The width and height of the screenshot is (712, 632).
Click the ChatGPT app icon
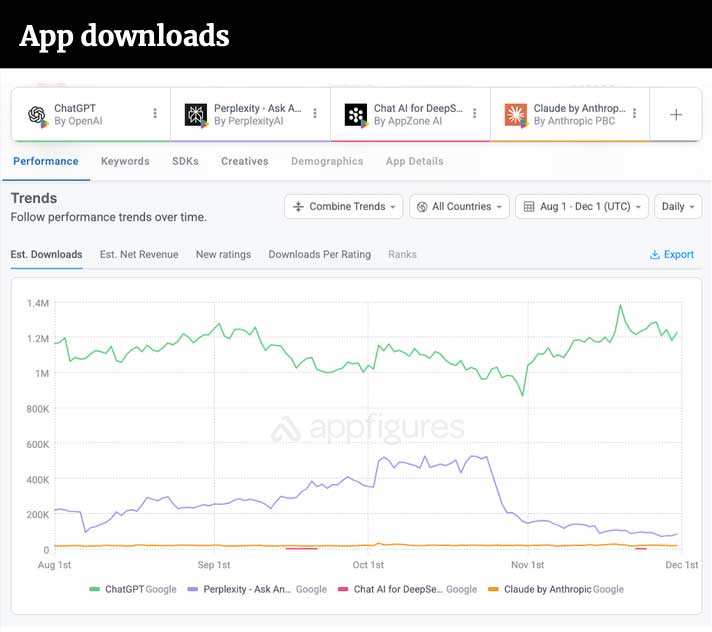coord(37,115)
